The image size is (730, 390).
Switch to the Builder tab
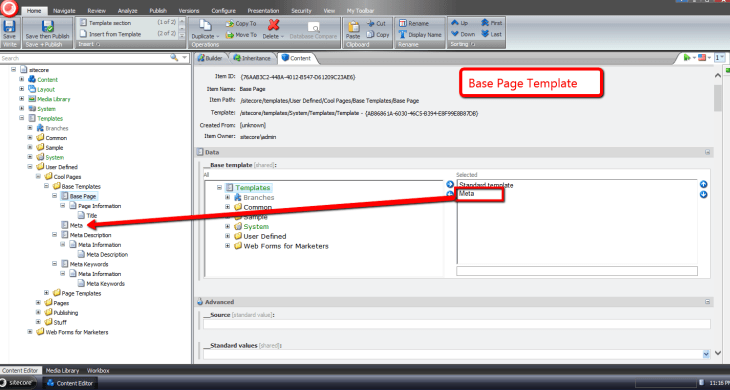tap(210, 58)
